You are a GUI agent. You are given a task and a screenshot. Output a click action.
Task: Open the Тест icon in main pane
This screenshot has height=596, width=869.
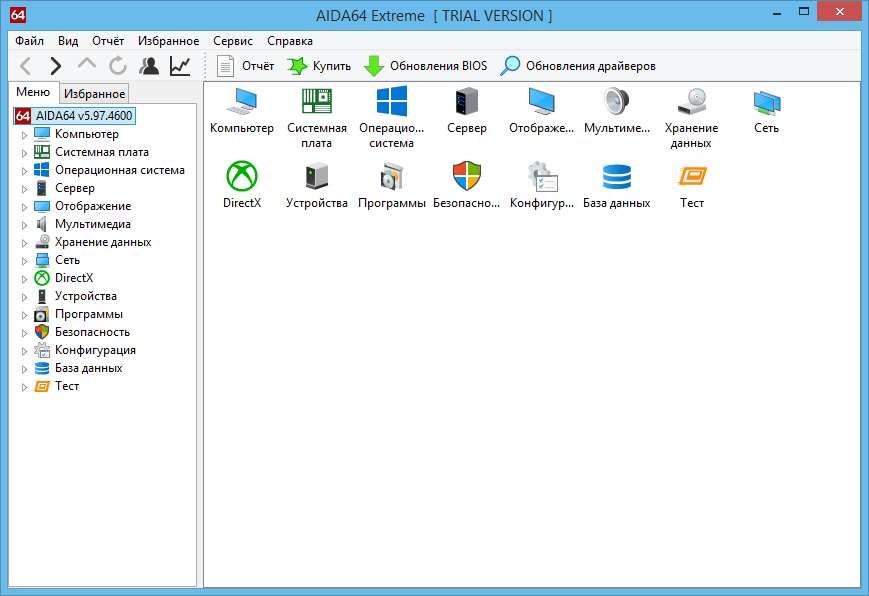coord(692,176)
